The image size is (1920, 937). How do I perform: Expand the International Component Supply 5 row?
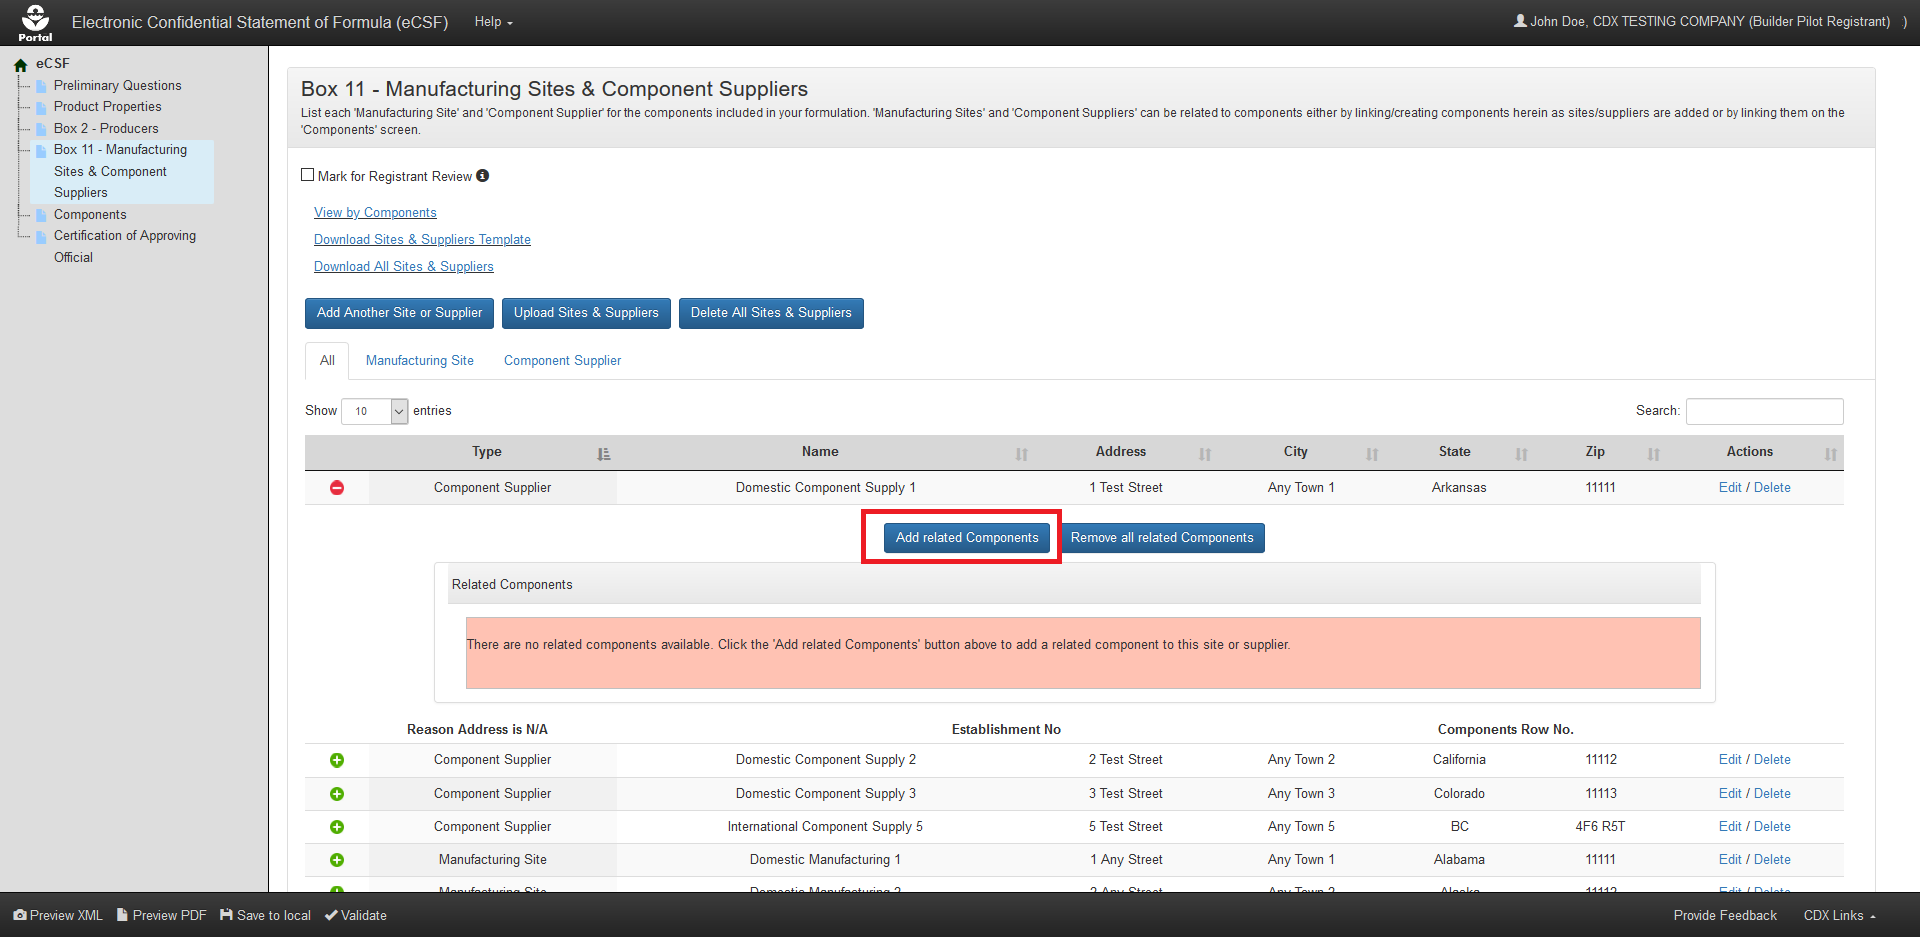pyautogui.click(x=337, y=827)
